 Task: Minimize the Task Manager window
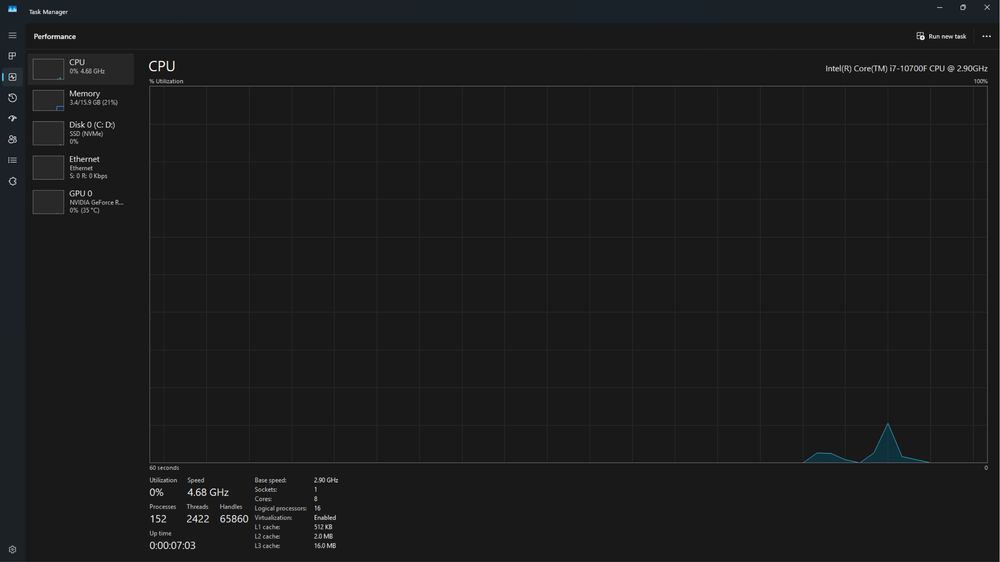(x=939, y=8)
